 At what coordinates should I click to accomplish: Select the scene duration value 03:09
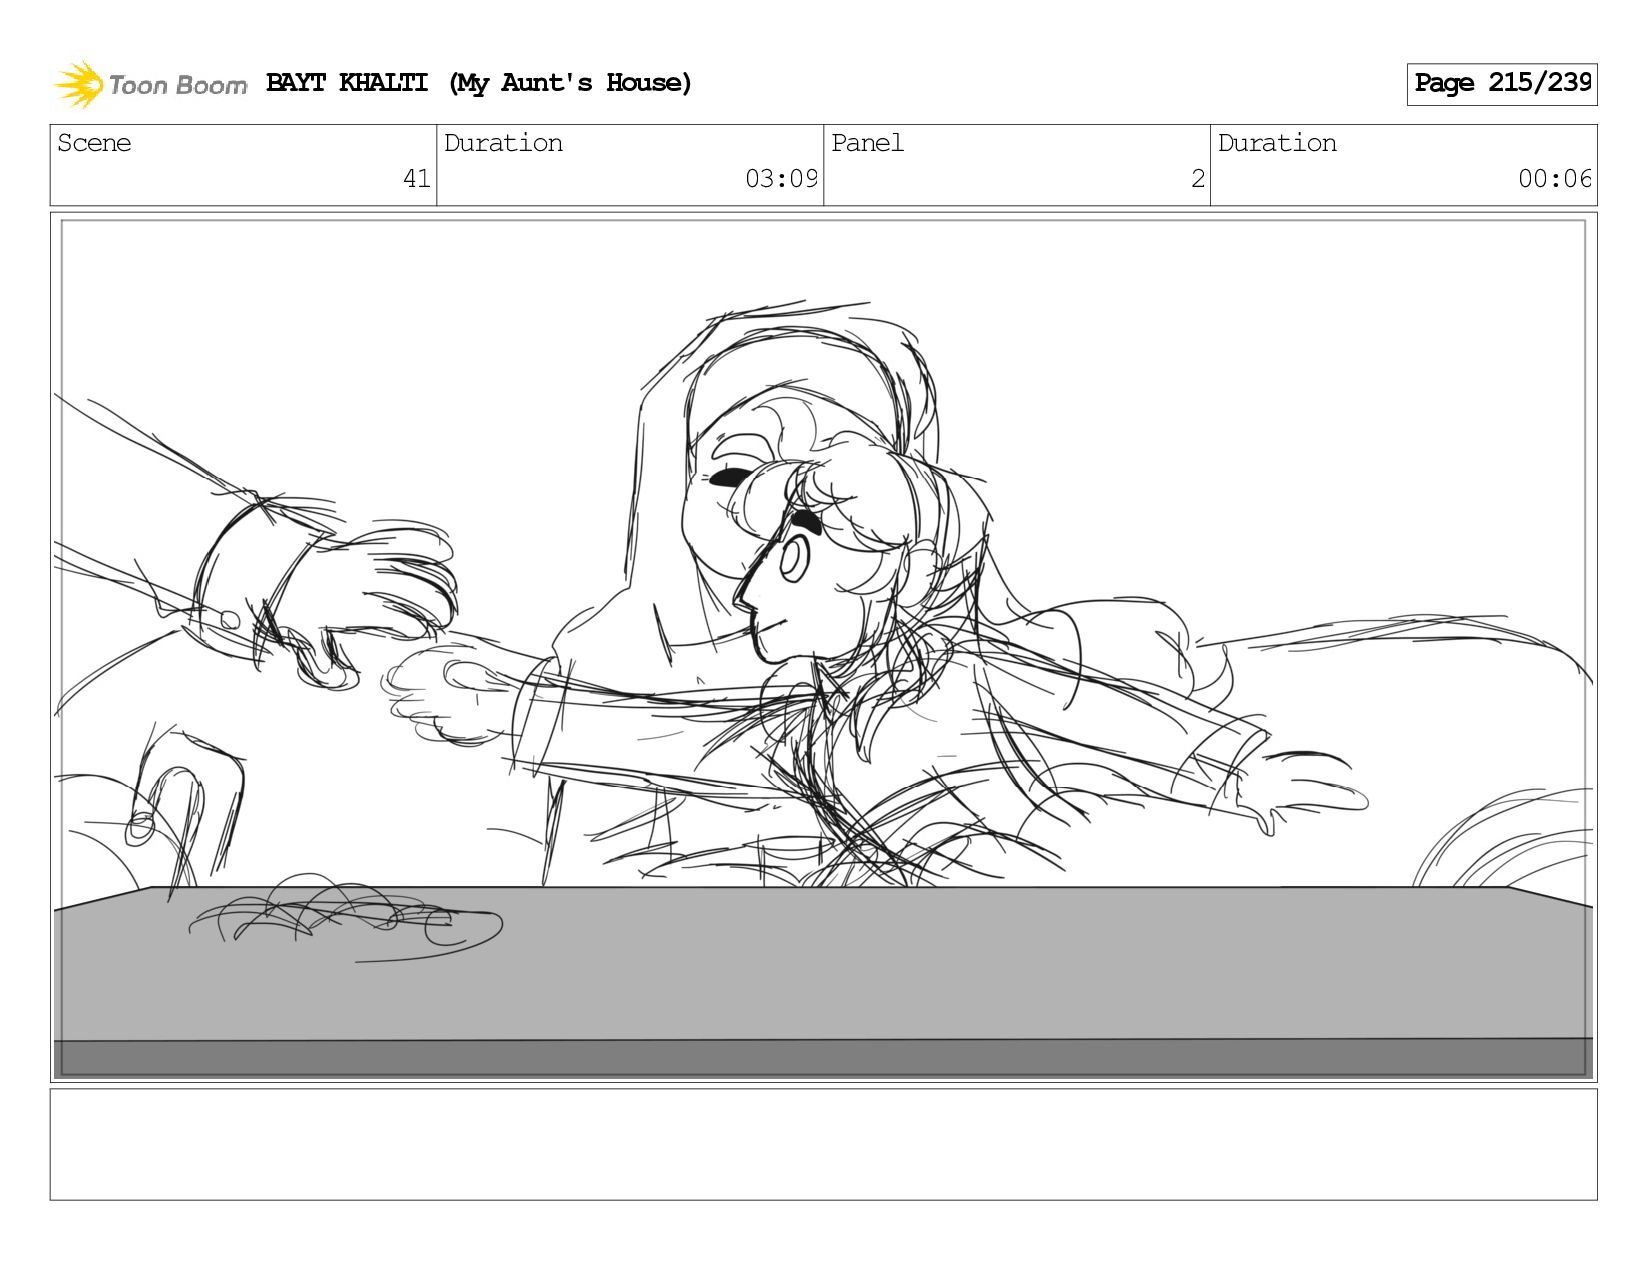tap(781, 179)
